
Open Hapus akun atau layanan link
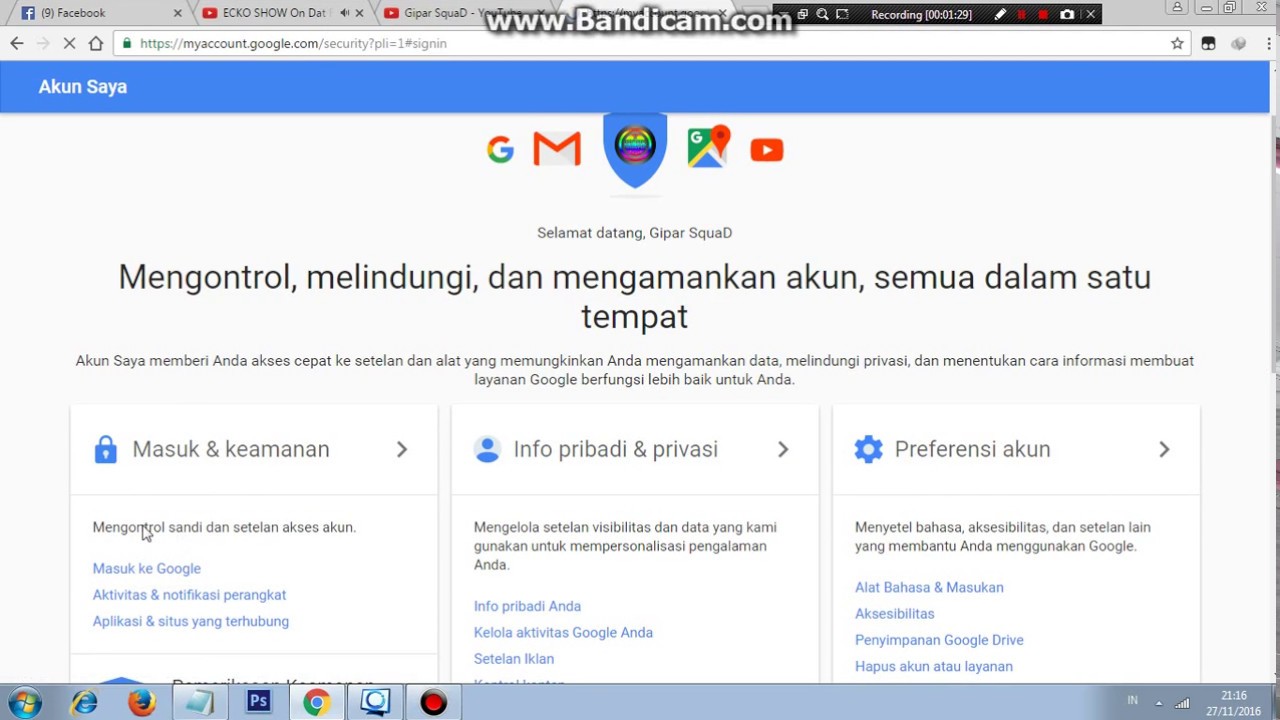click(934, 666)
